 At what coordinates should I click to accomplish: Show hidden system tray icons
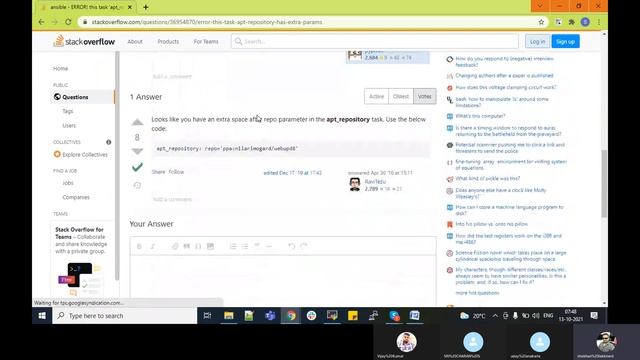click(495, 316)
